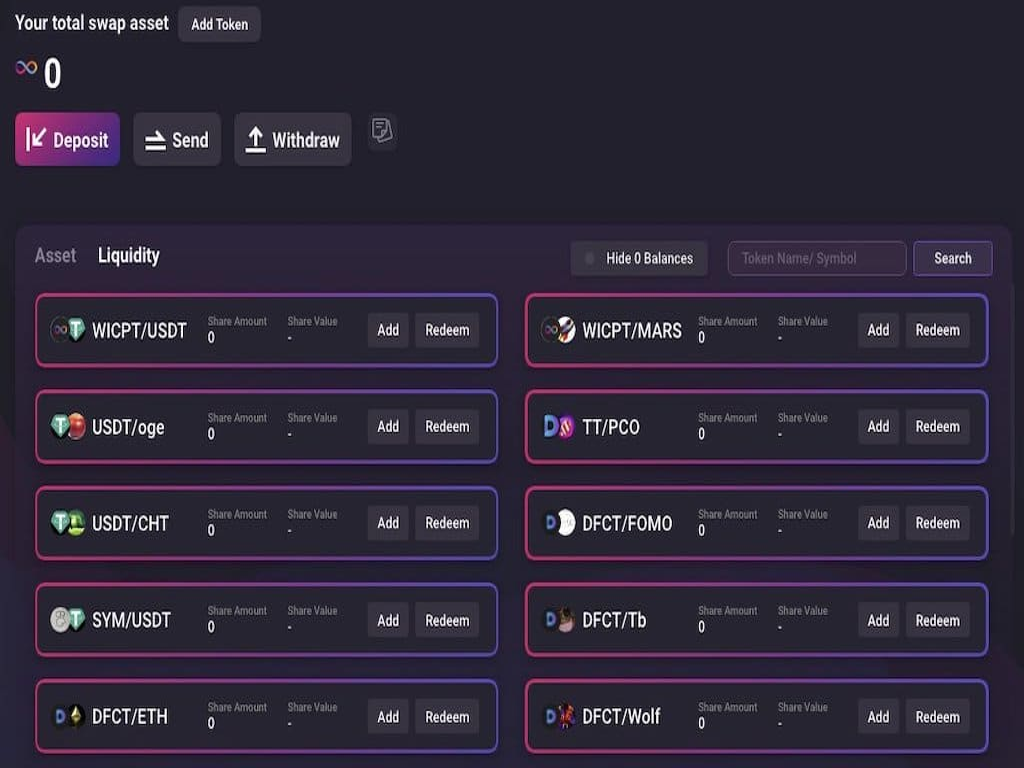
Task: Focus the Token Name/Symbol search field
Action: [x=816, y=258]
